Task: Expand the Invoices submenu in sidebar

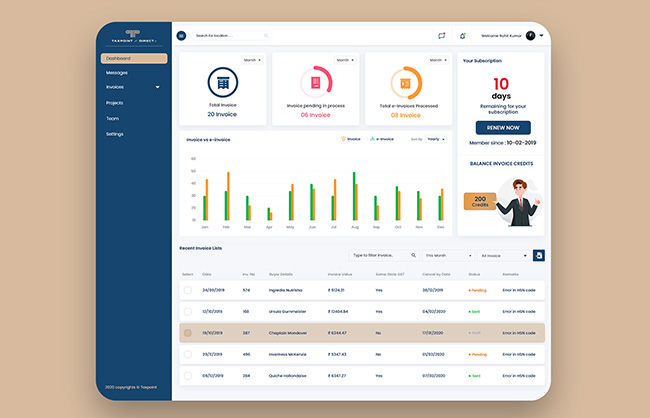Action: click(157, 88)
